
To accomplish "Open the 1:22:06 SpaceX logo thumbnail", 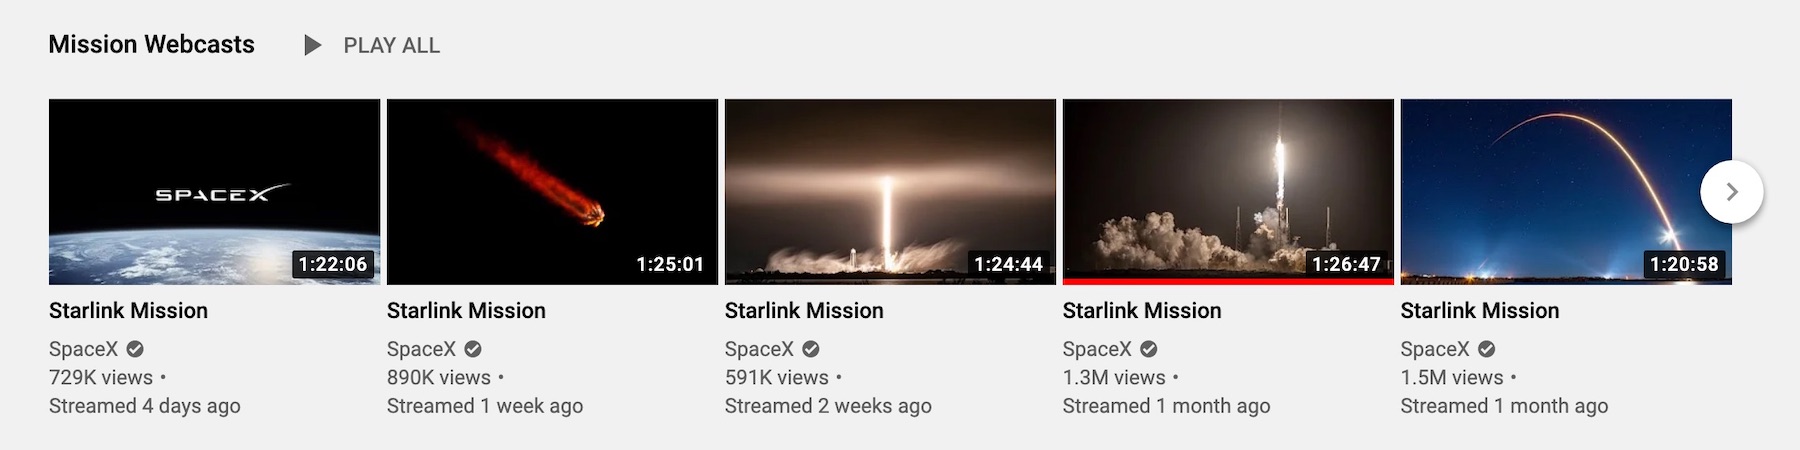I will point(214,192).
